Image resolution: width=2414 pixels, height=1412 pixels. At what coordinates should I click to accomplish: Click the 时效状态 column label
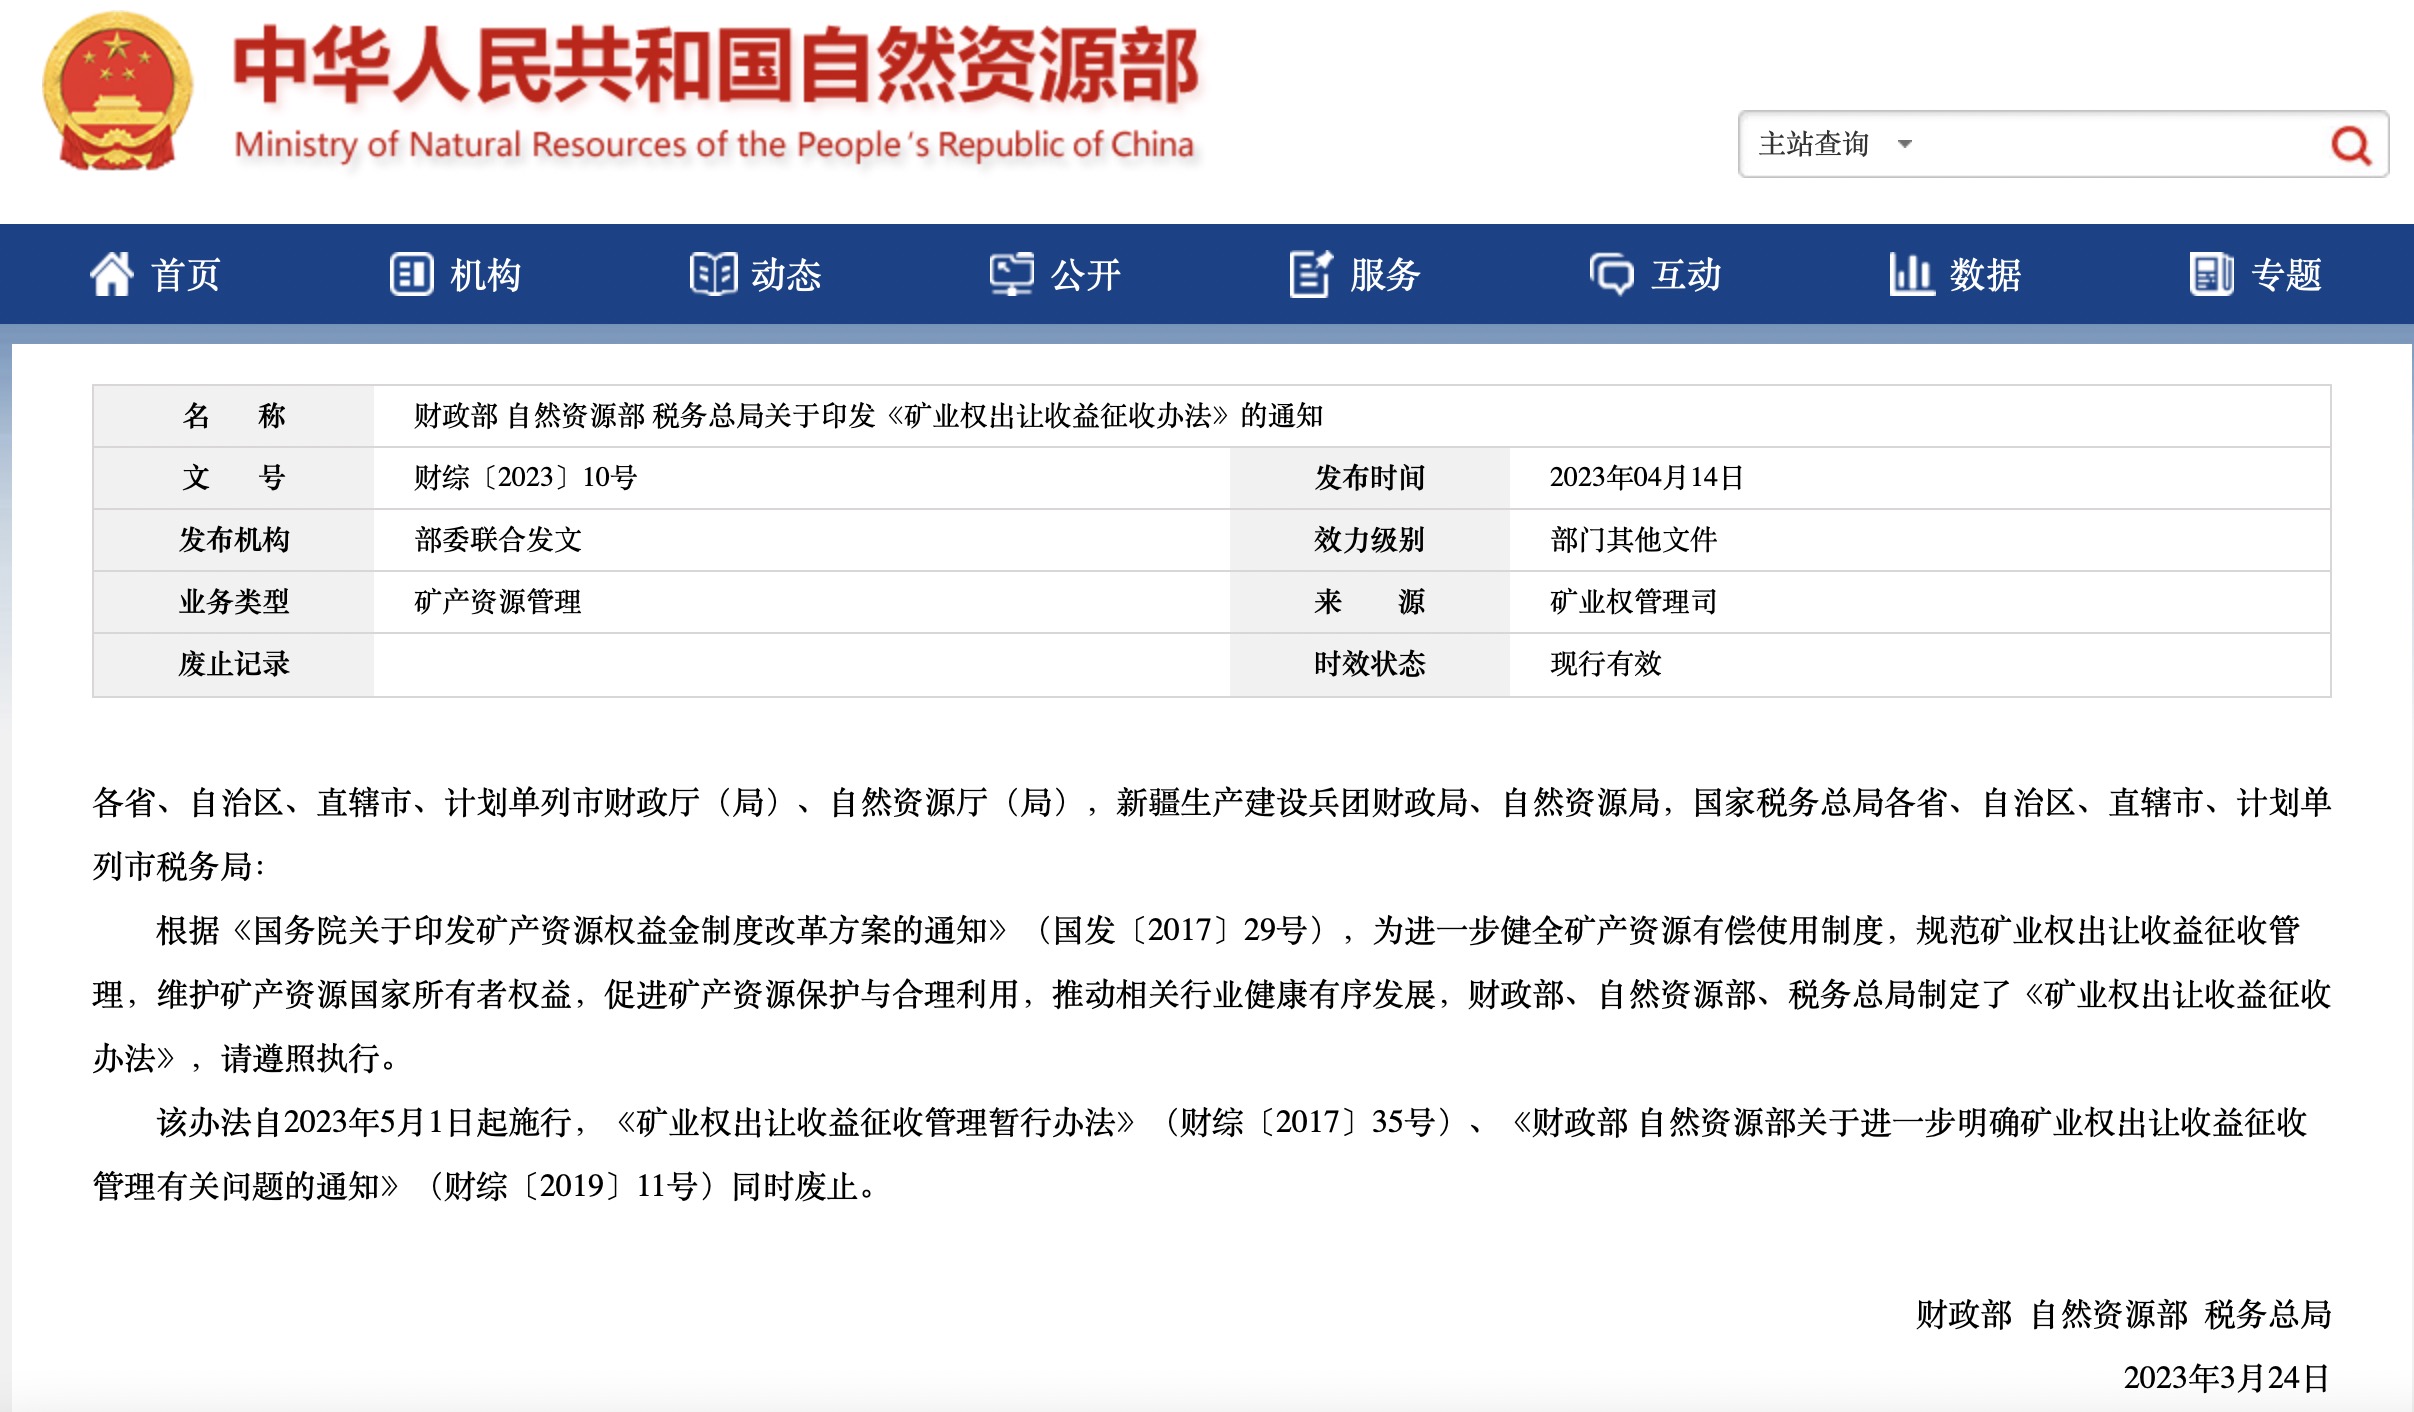(x=1369, y=664)
